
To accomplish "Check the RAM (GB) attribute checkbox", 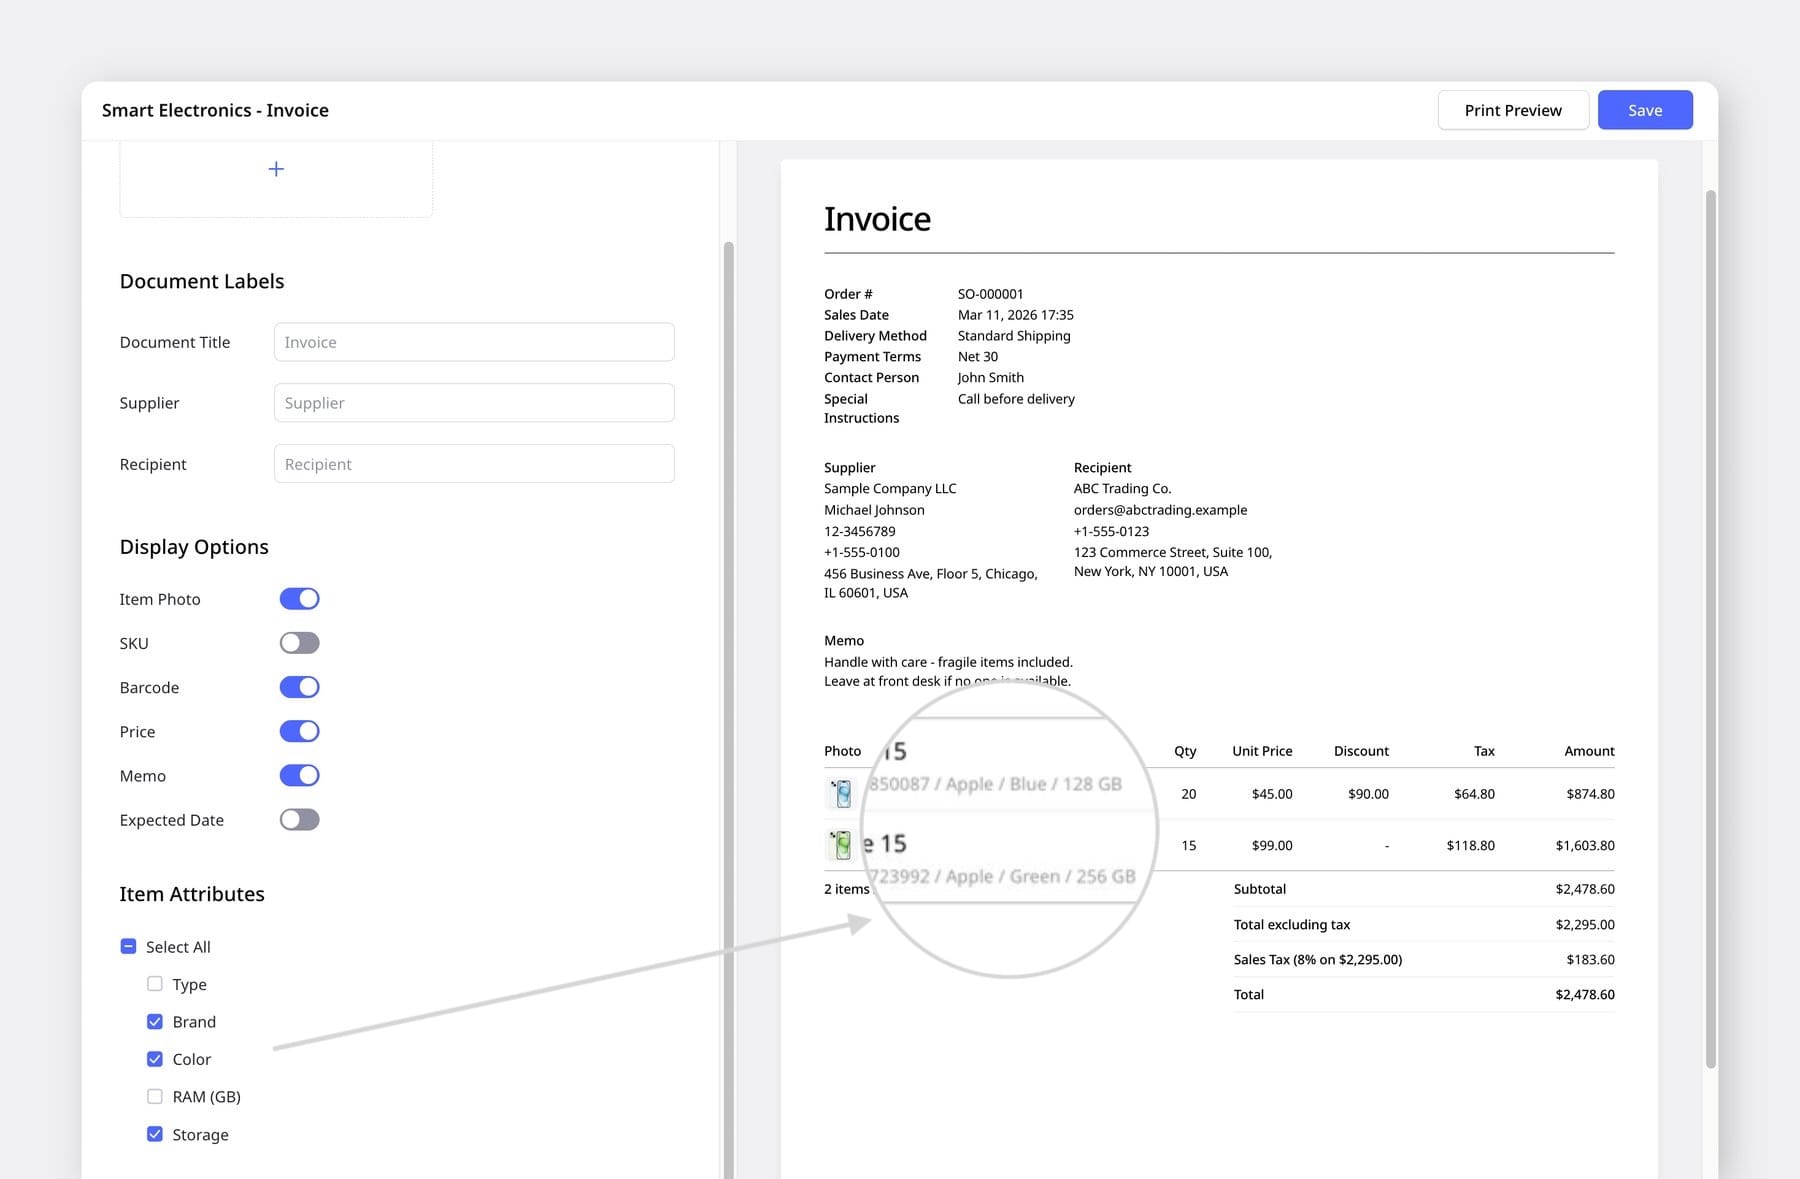I will point(155,1096).
